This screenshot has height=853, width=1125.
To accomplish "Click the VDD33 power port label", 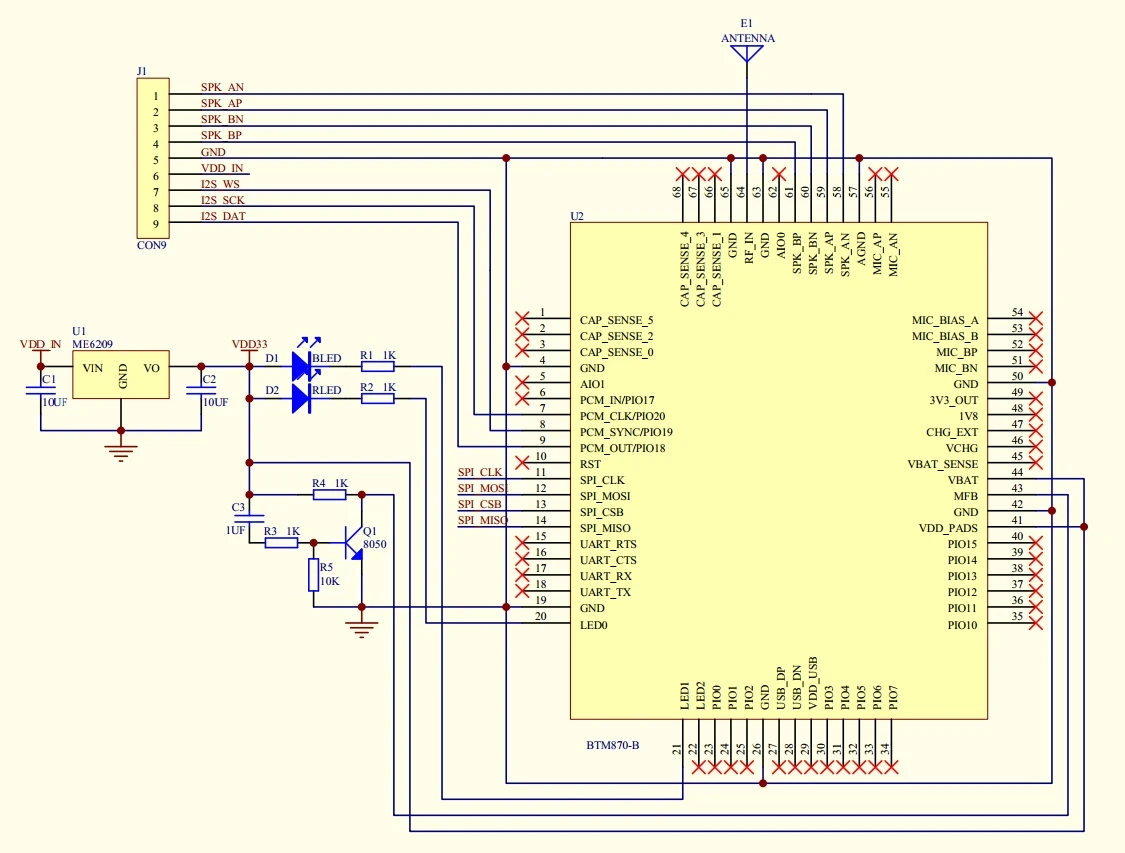I will click(x=250, y=344).
